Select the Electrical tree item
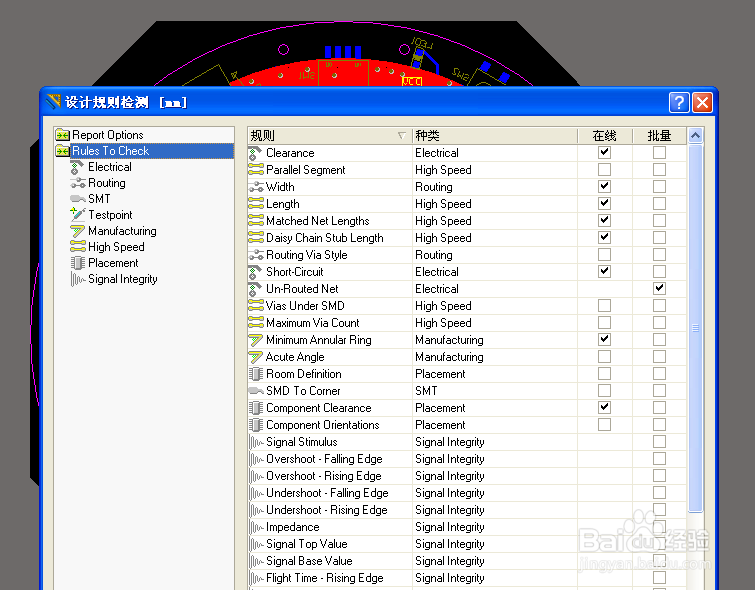 point(110,167)
